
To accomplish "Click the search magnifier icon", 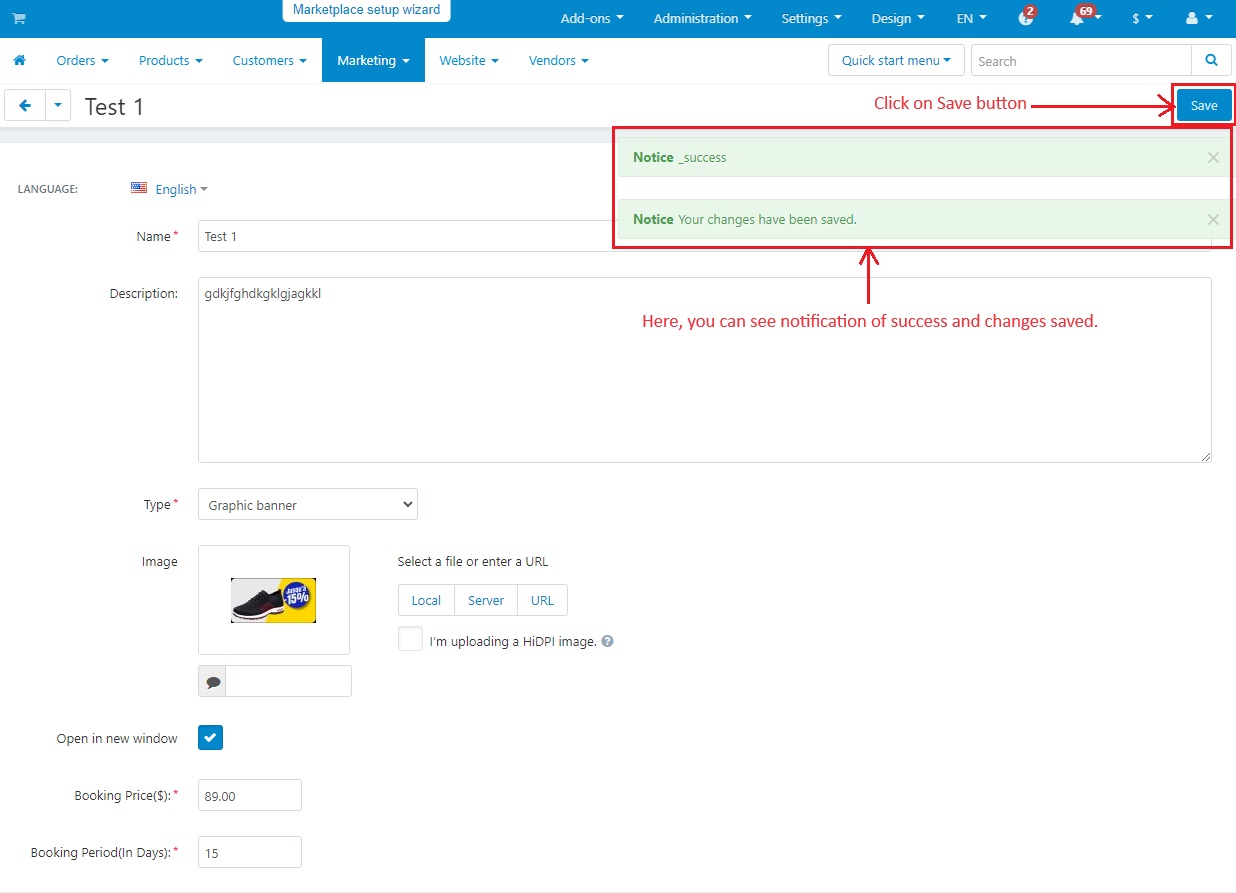I will click(x=1211, y=61).
